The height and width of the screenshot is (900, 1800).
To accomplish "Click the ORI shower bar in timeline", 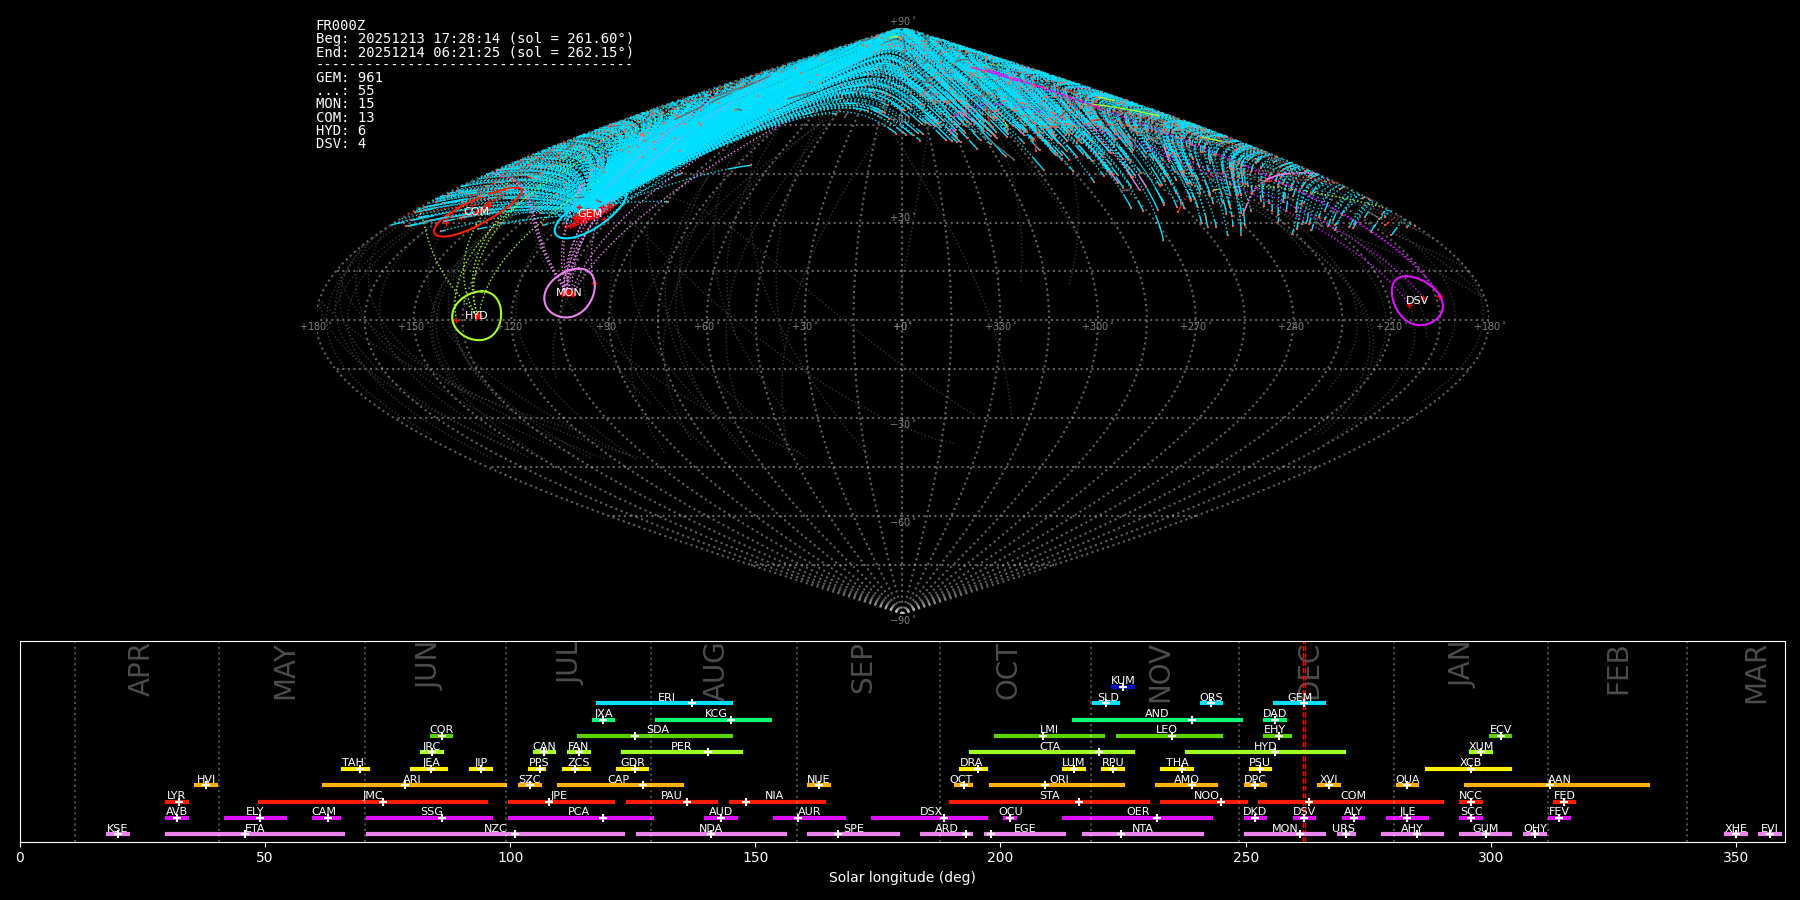I will pos(1056,785).
